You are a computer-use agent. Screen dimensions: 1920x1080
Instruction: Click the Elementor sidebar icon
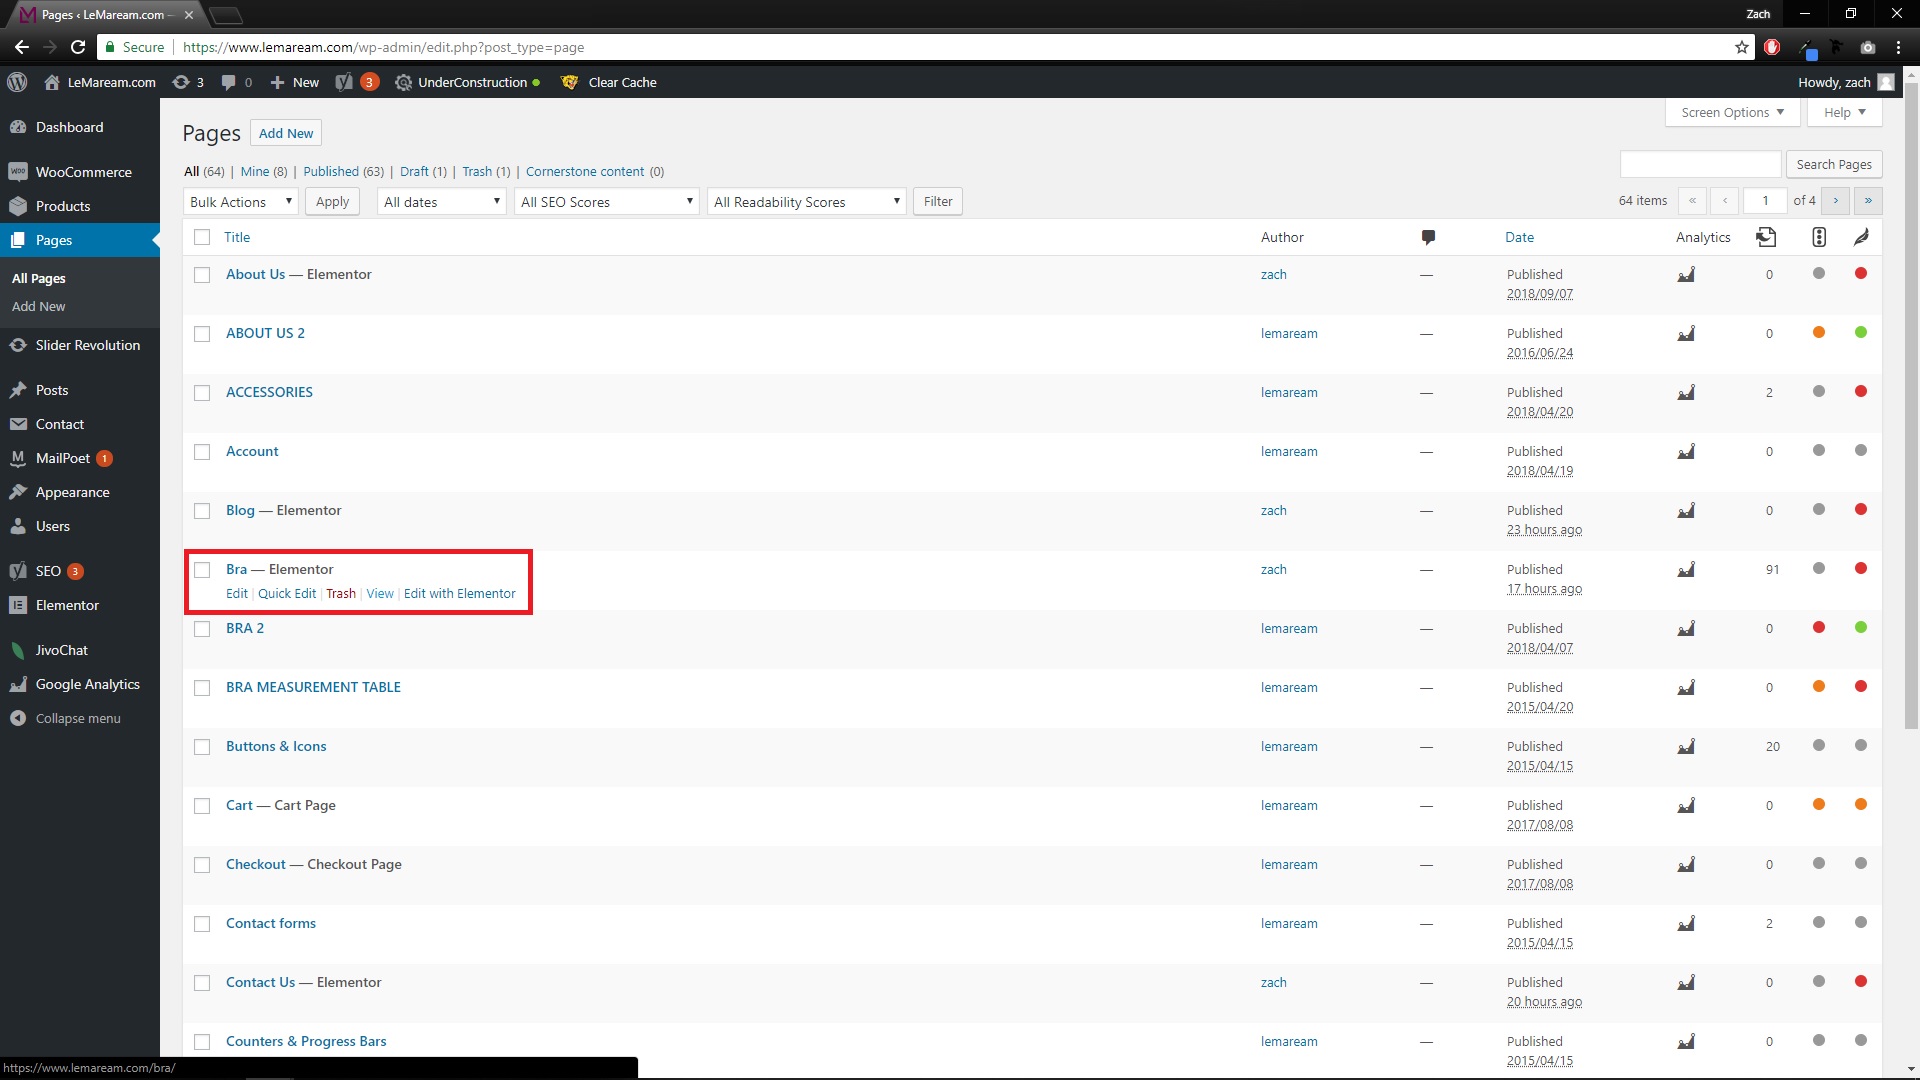[18, 605]
